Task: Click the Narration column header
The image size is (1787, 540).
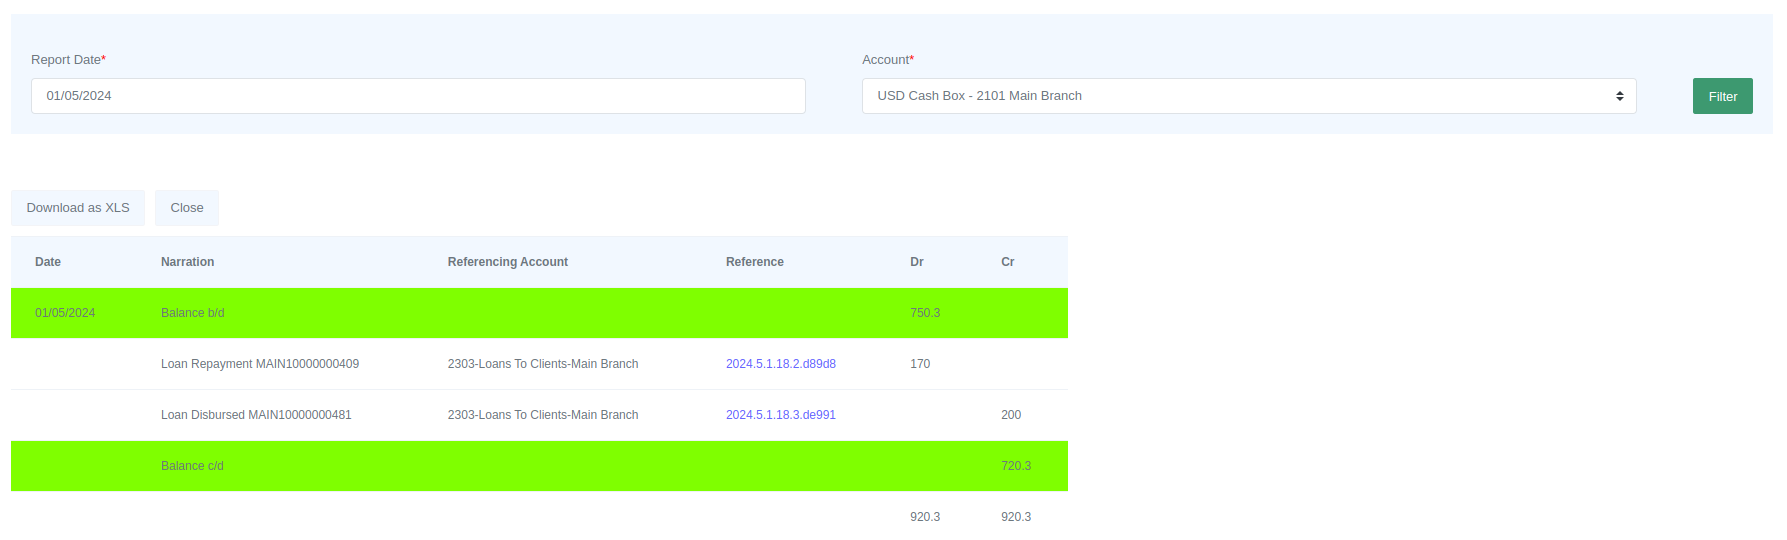Action: point(187,262)
